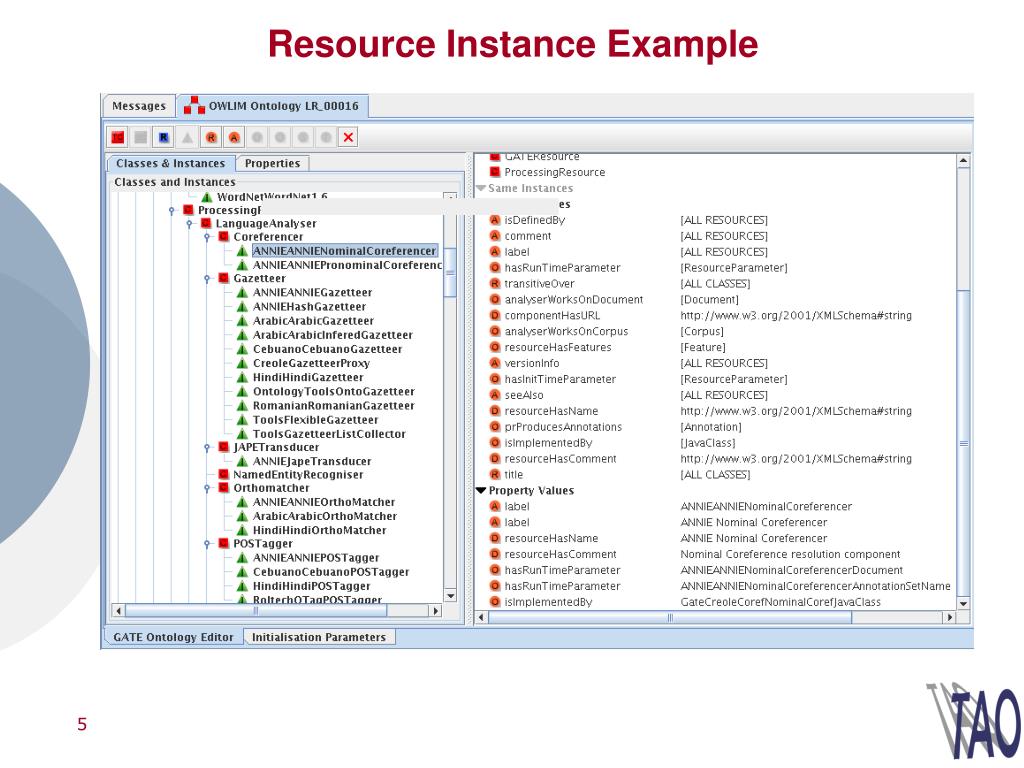Image resolution: width=1024 pixels, height=768 pixels.
Task: Click the red TC top class toolbar icon
Action: [x=118, y=137]
